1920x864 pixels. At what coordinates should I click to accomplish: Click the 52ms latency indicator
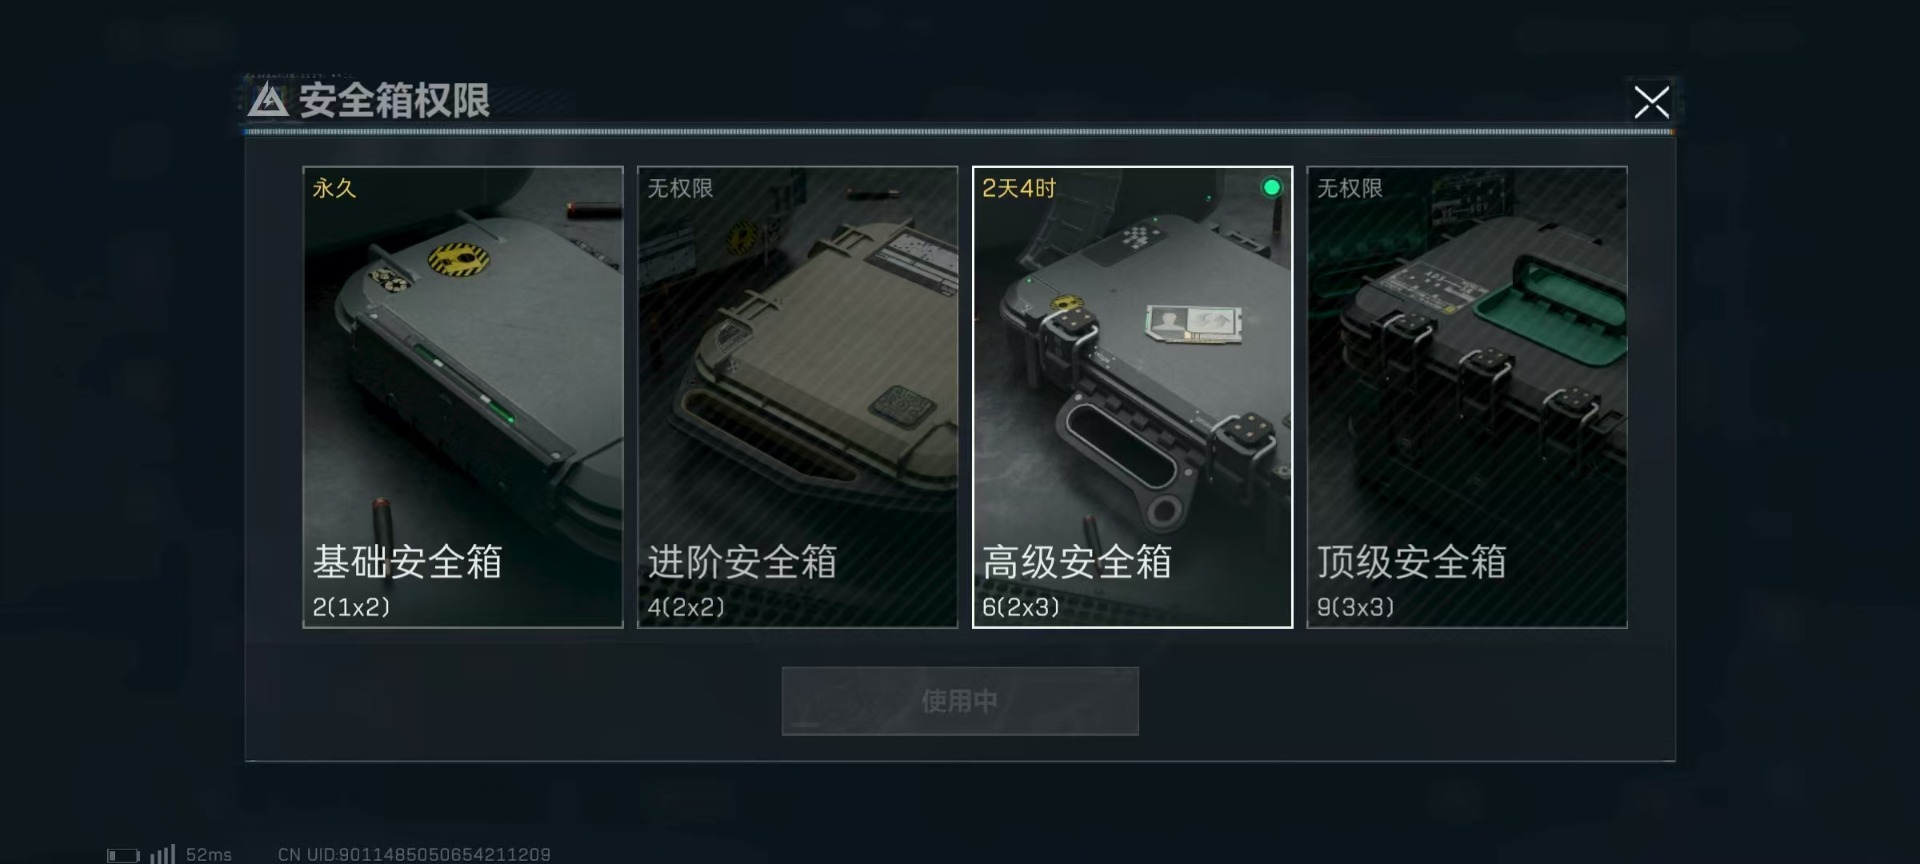pos(209,855)
